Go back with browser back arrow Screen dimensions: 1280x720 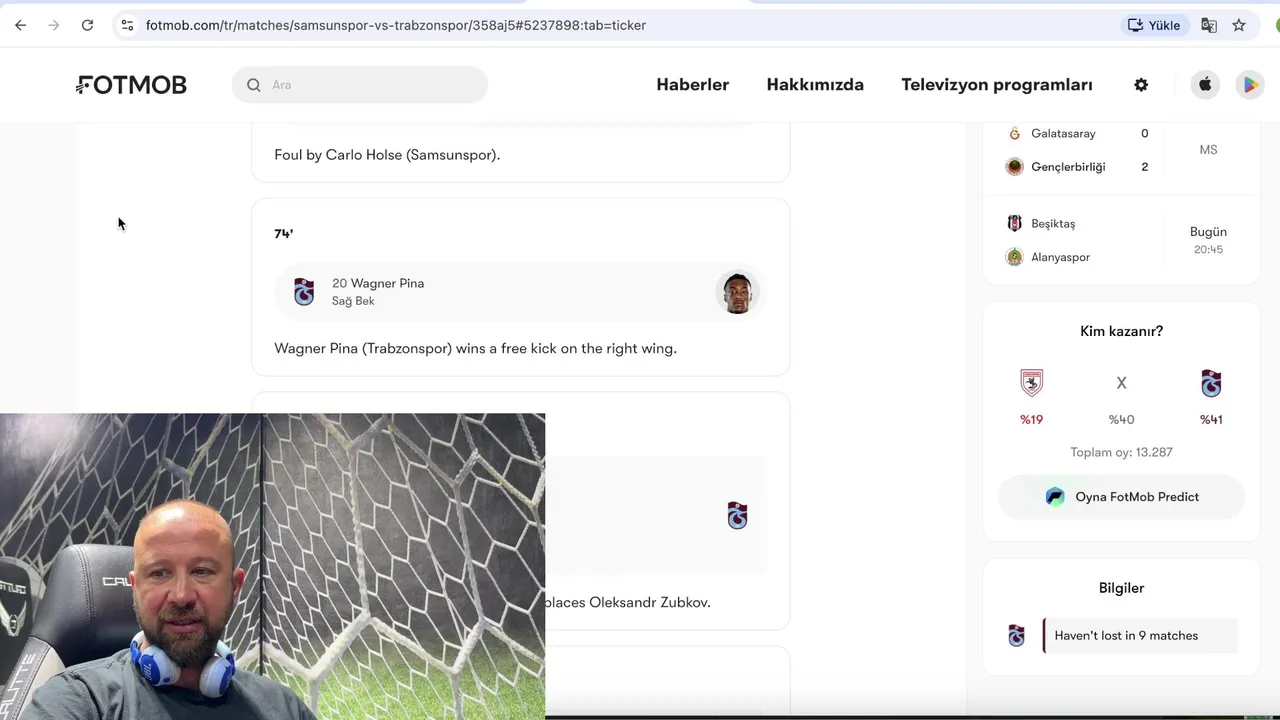20,25
